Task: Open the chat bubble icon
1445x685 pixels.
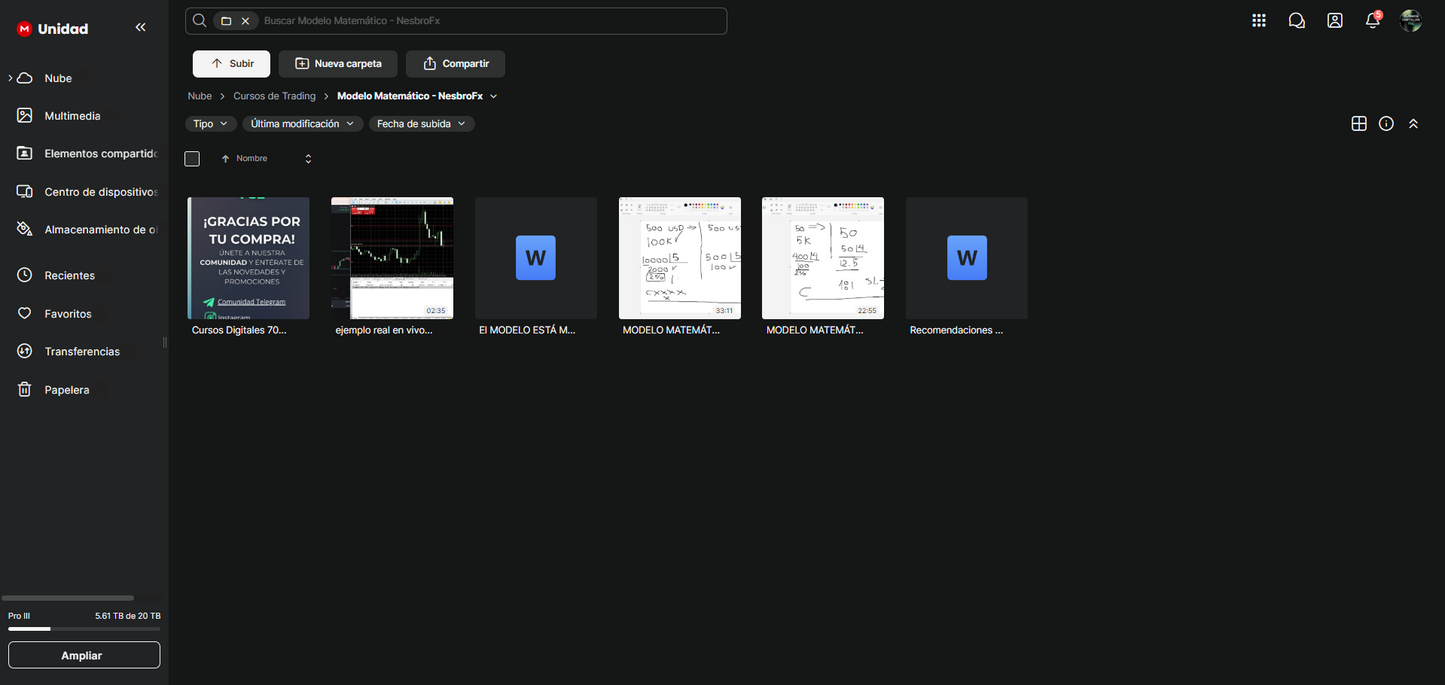Action: 1297,21
